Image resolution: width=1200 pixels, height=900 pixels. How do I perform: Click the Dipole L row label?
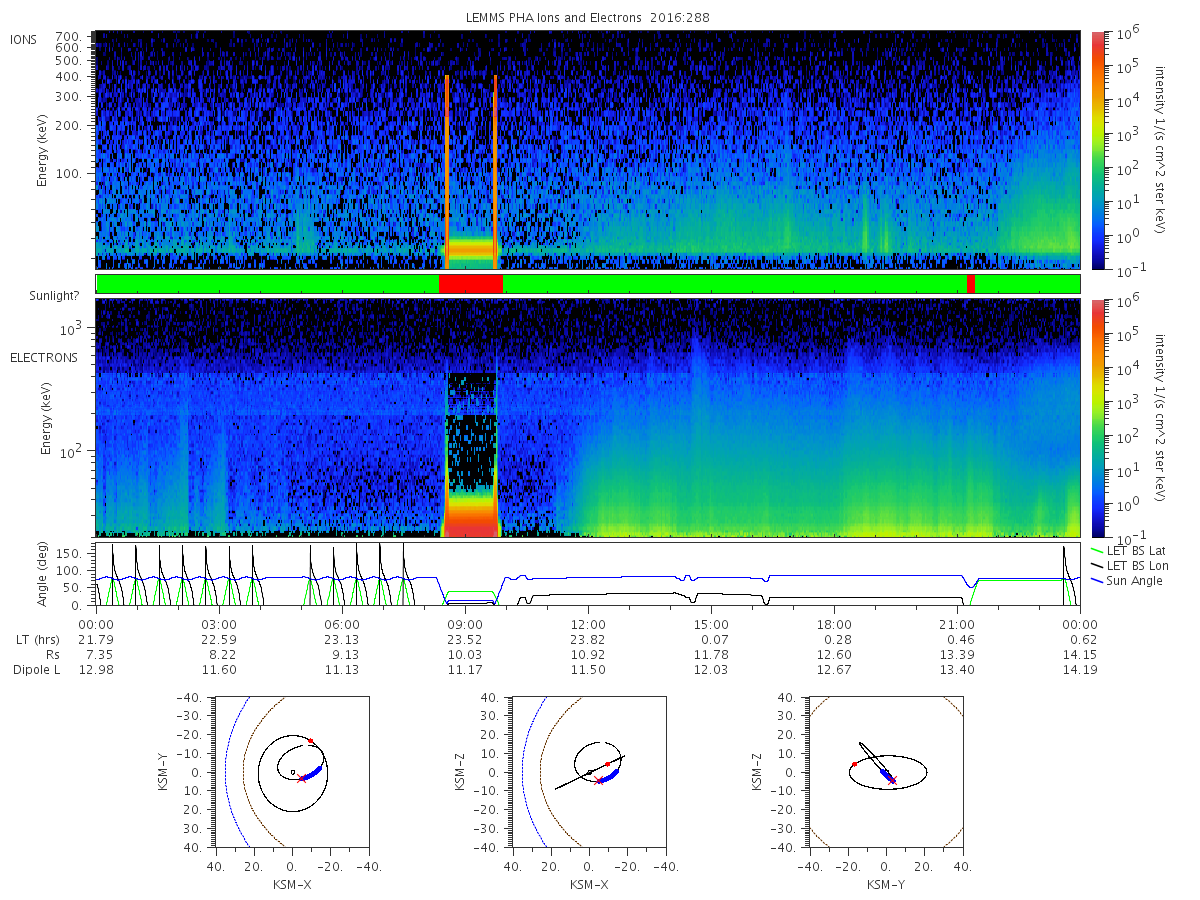(x=36, y=670)
